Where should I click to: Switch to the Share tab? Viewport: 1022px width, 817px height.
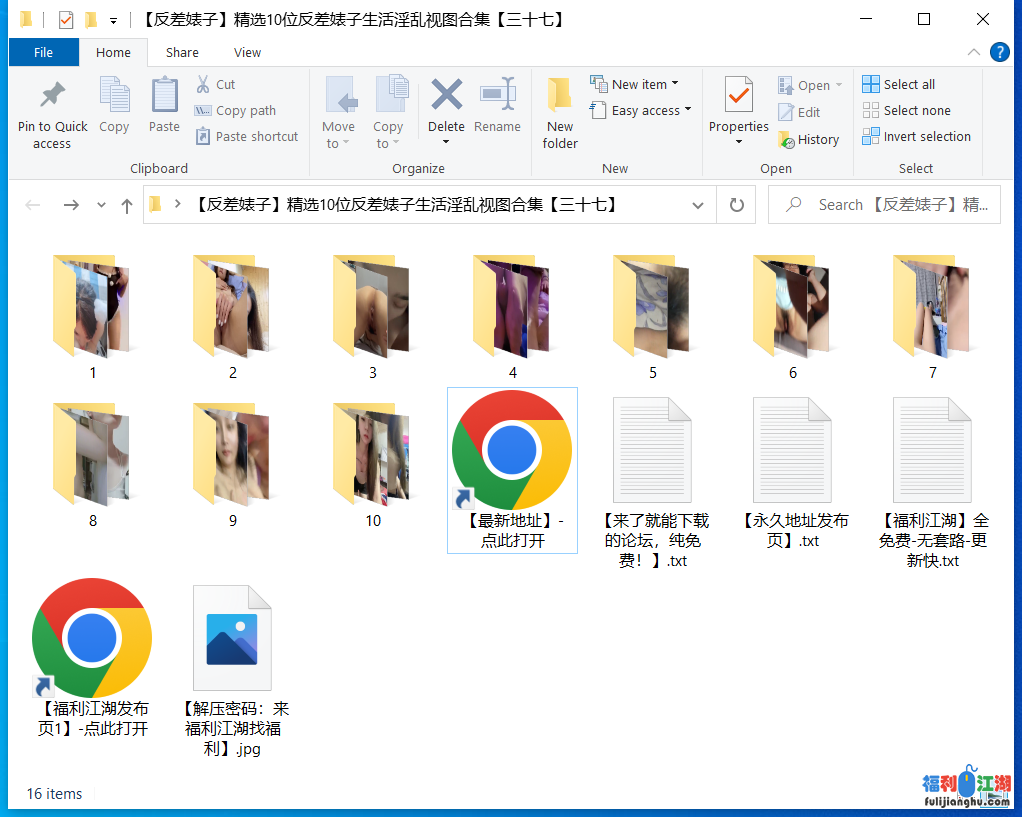pyautogui.click(x=182, y=52)
